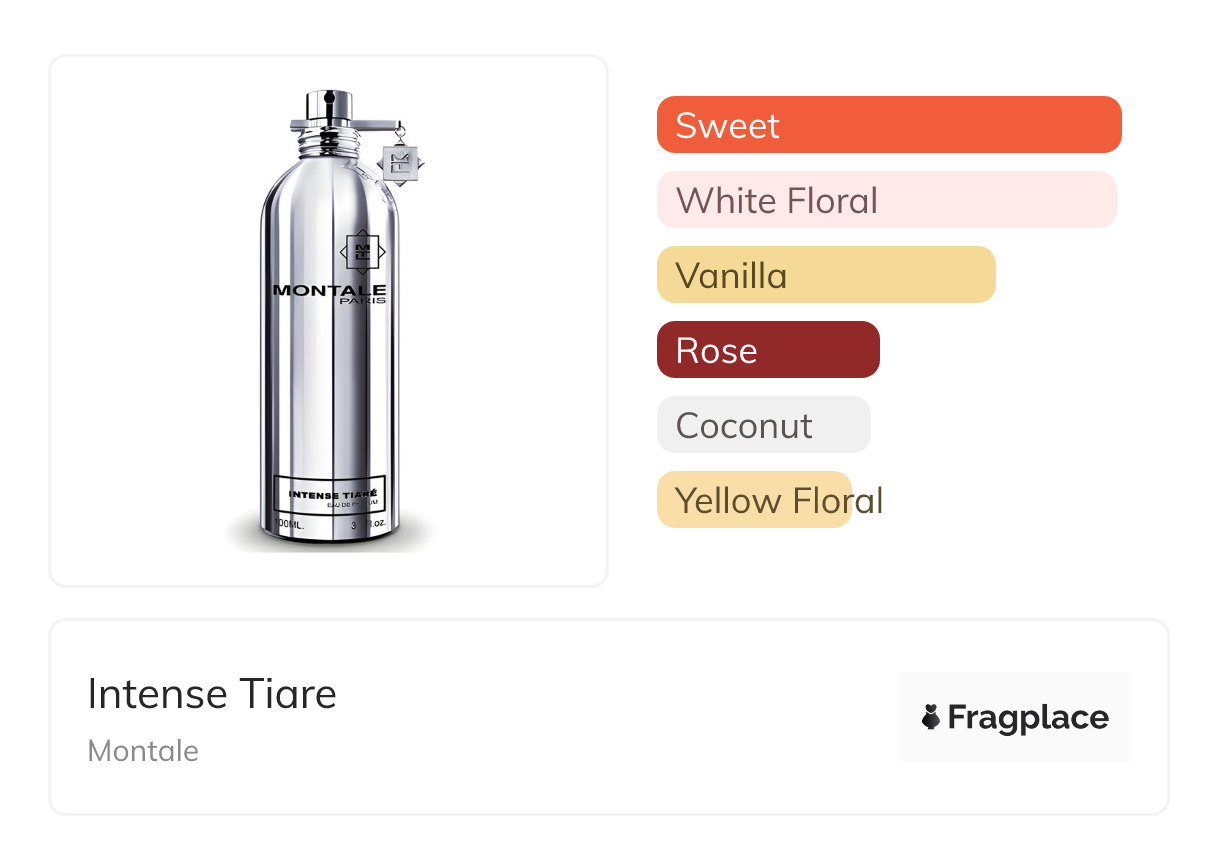The height and width of the screenshot is (864, 1218).
Task: Click the Fragplace perfume bottle logo icon
Action: pos(931,717)
